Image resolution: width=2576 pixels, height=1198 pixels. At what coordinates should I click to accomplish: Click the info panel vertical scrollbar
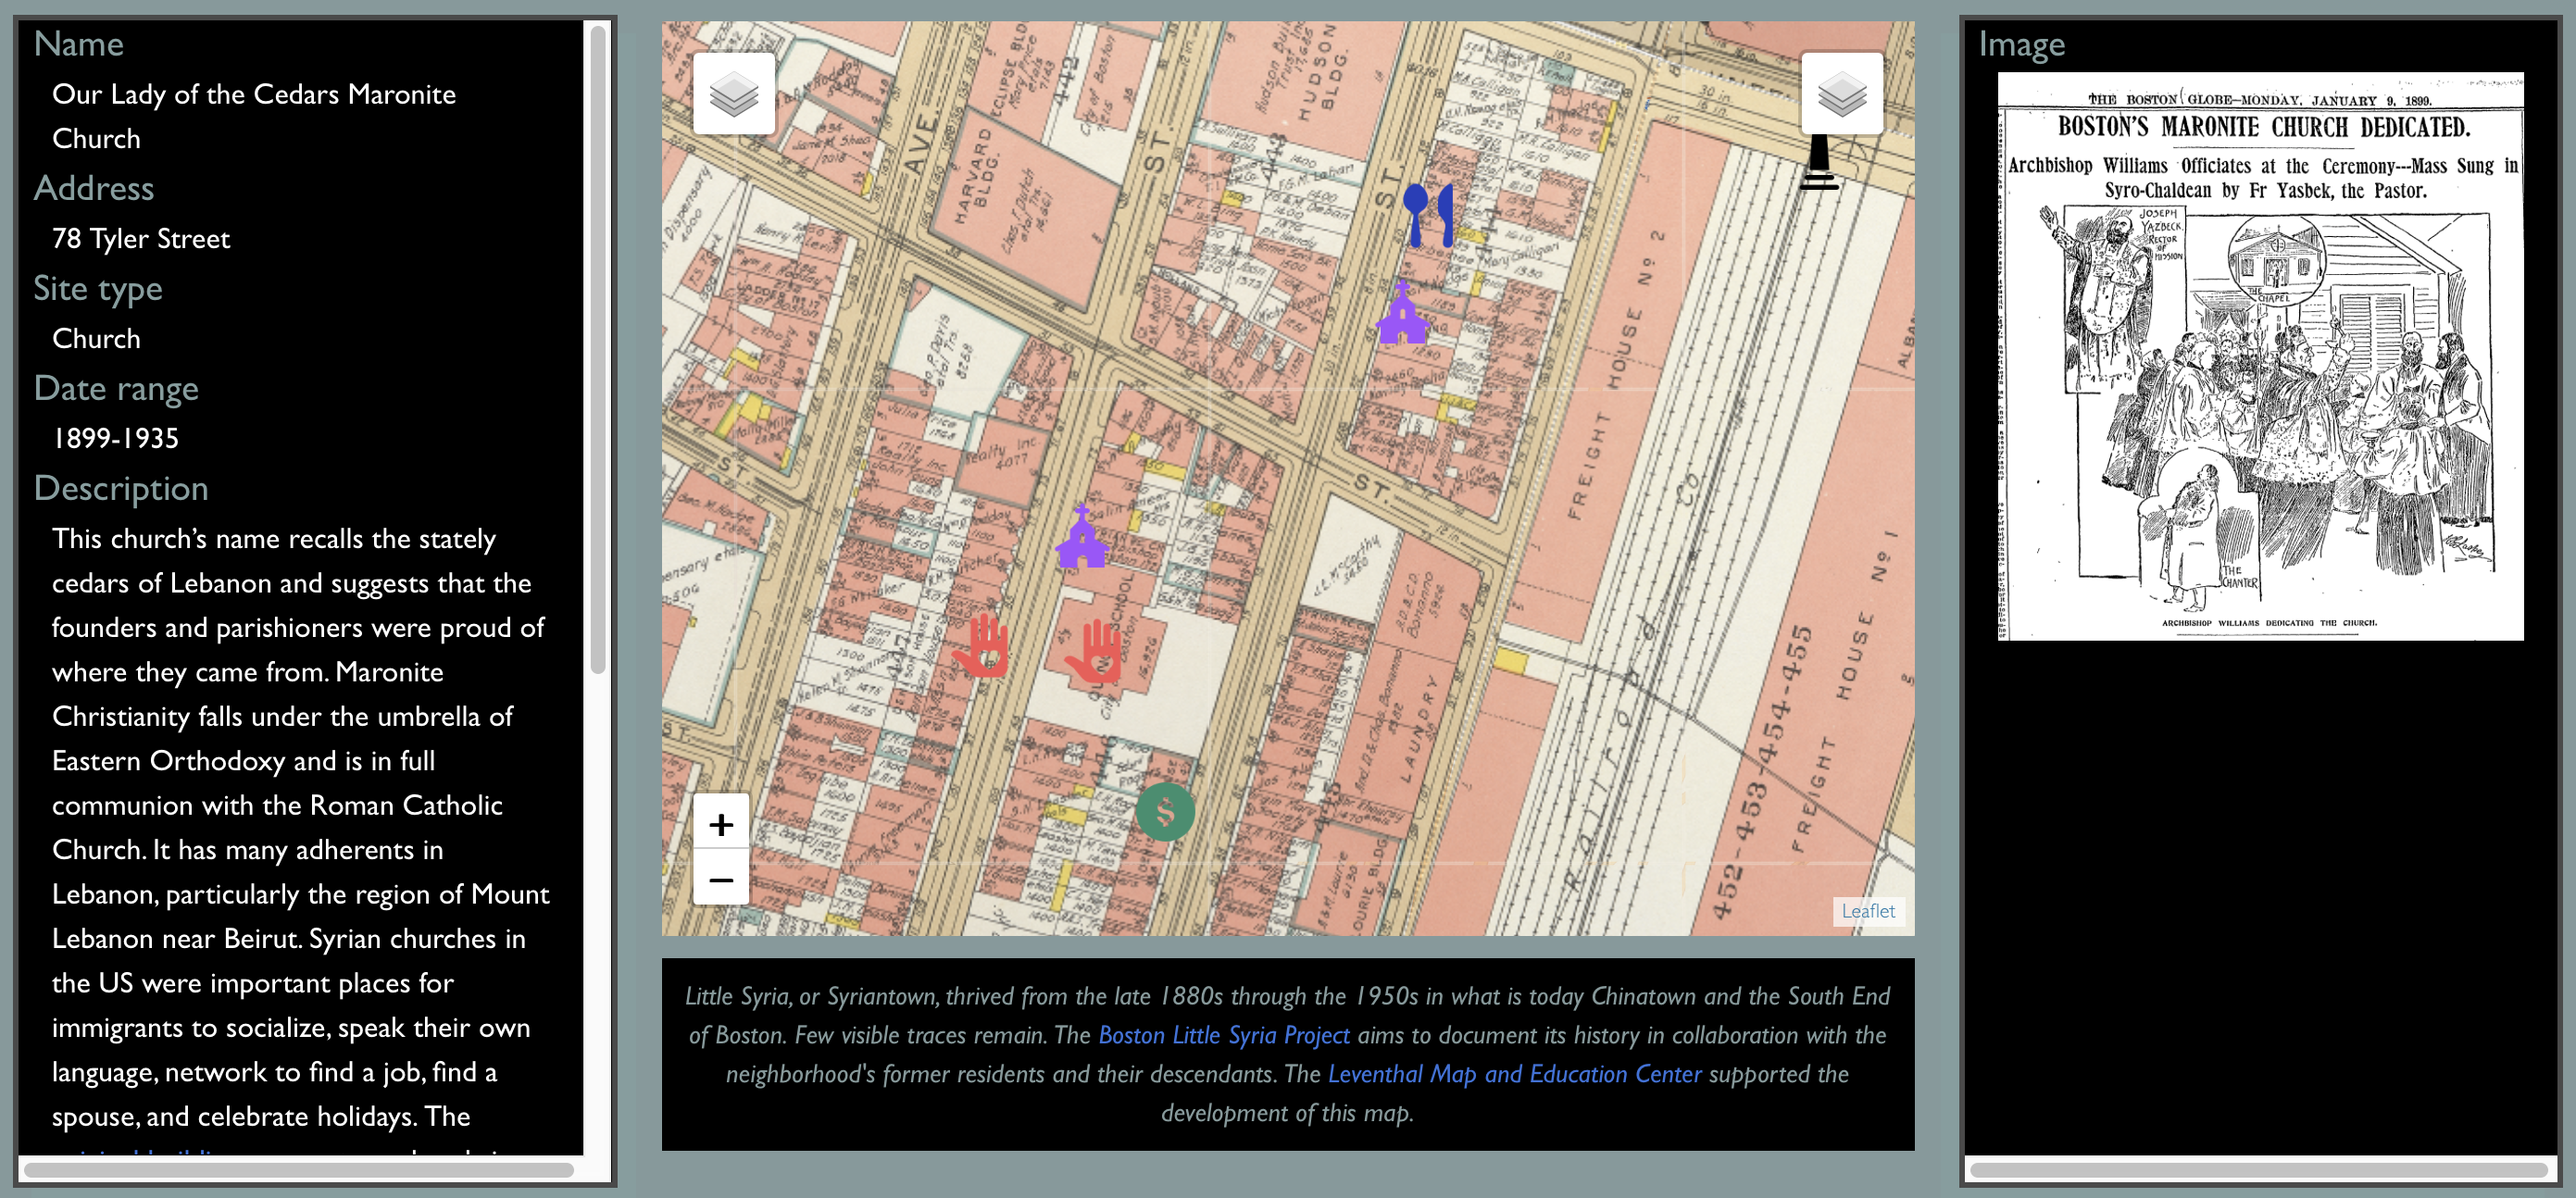point(597,350)
